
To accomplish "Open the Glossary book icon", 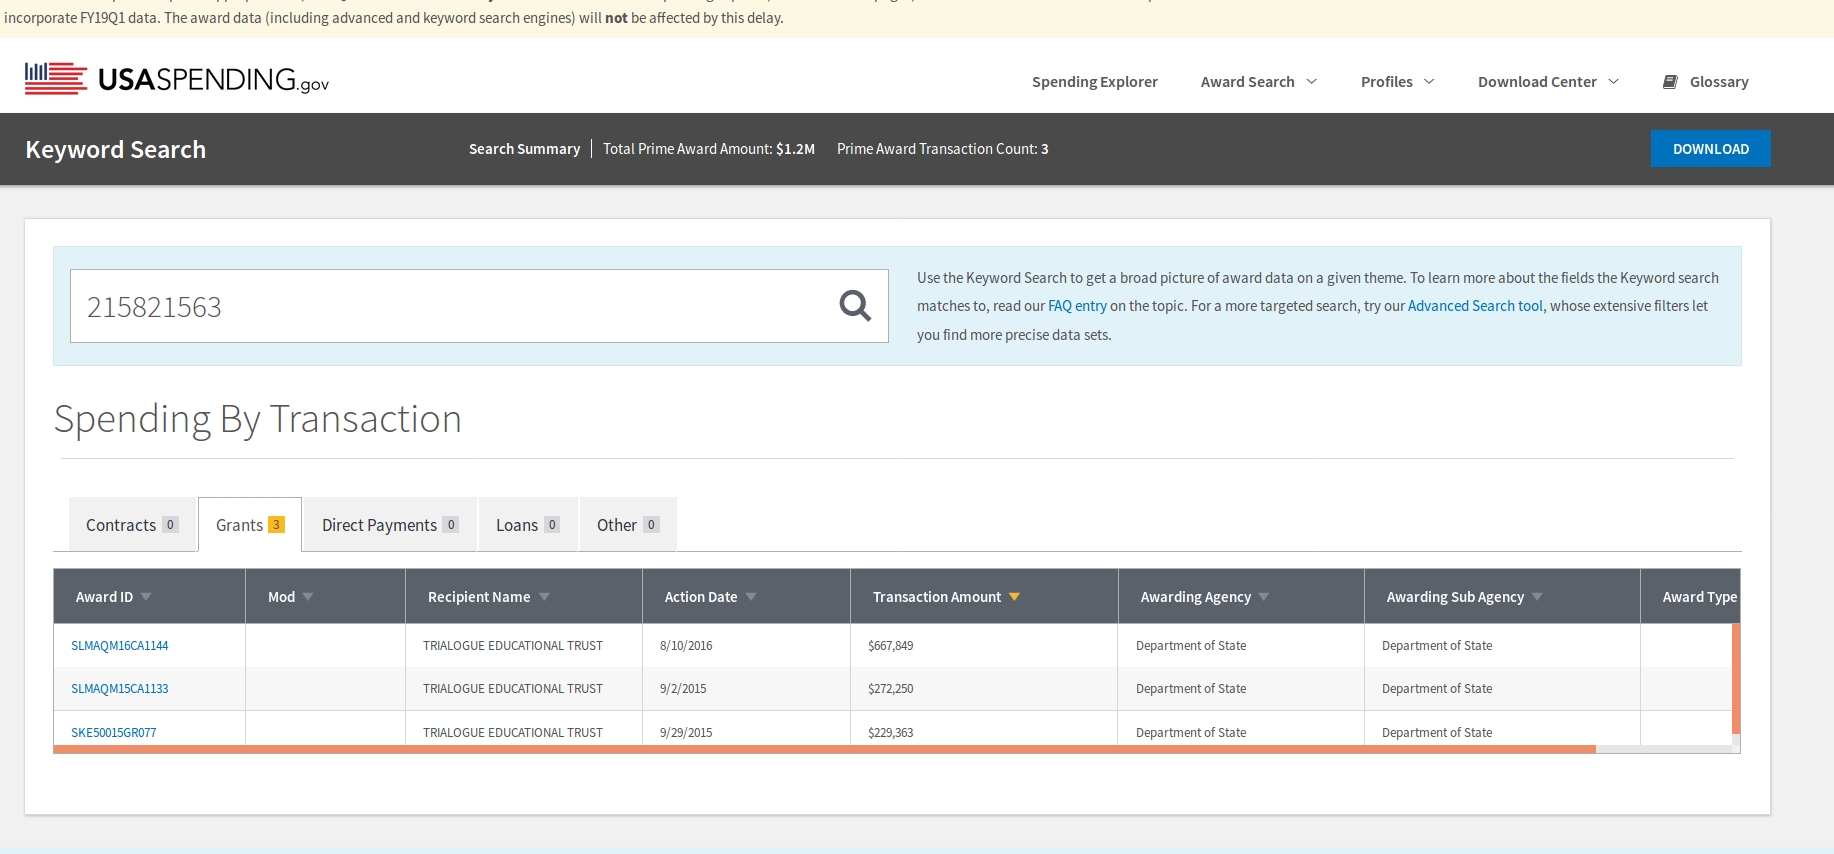I will point(1670,82).
